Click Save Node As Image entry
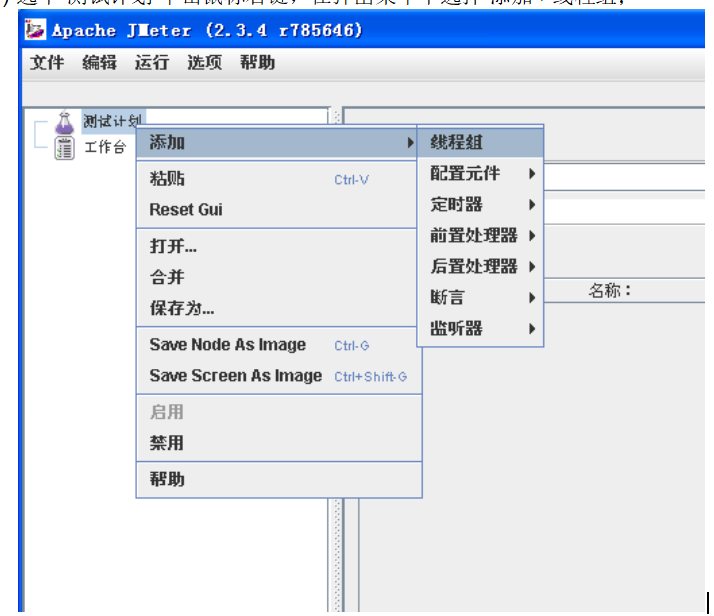 (x=279, y=345)
